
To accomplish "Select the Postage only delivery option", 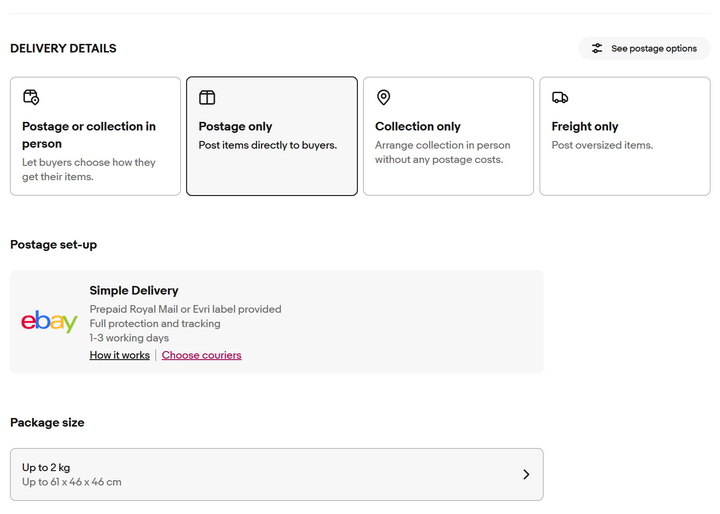I will pos(272,136).
